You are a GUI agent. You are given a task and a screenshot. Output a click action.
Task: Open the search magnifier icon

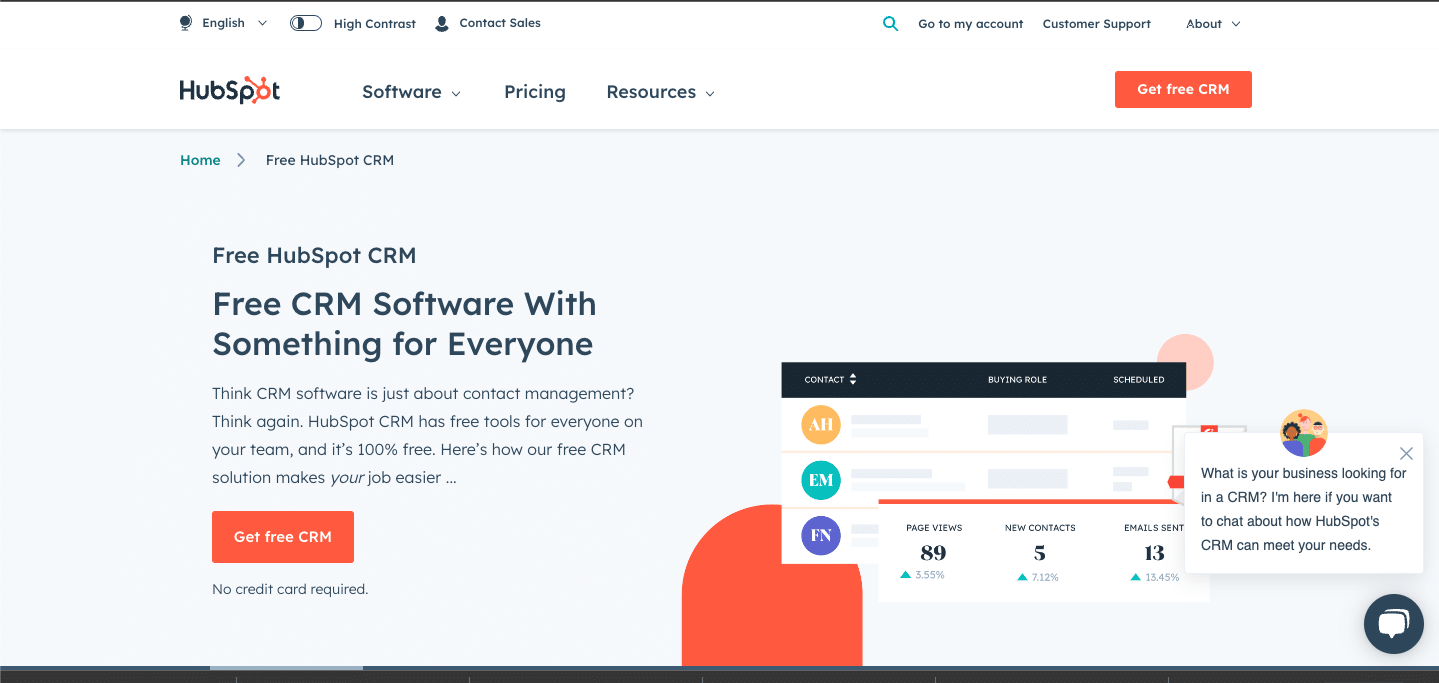[x=890, y=24]
